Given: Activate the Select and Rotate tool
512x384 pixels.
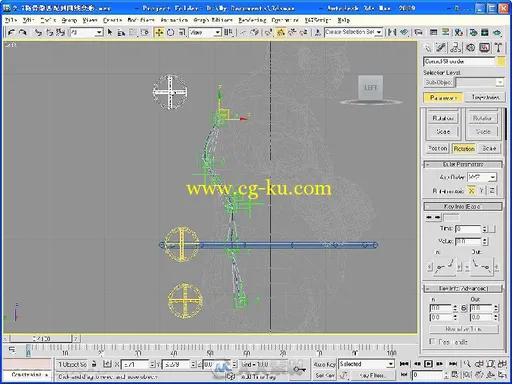Looking at the screenshot, I should 170,32.
